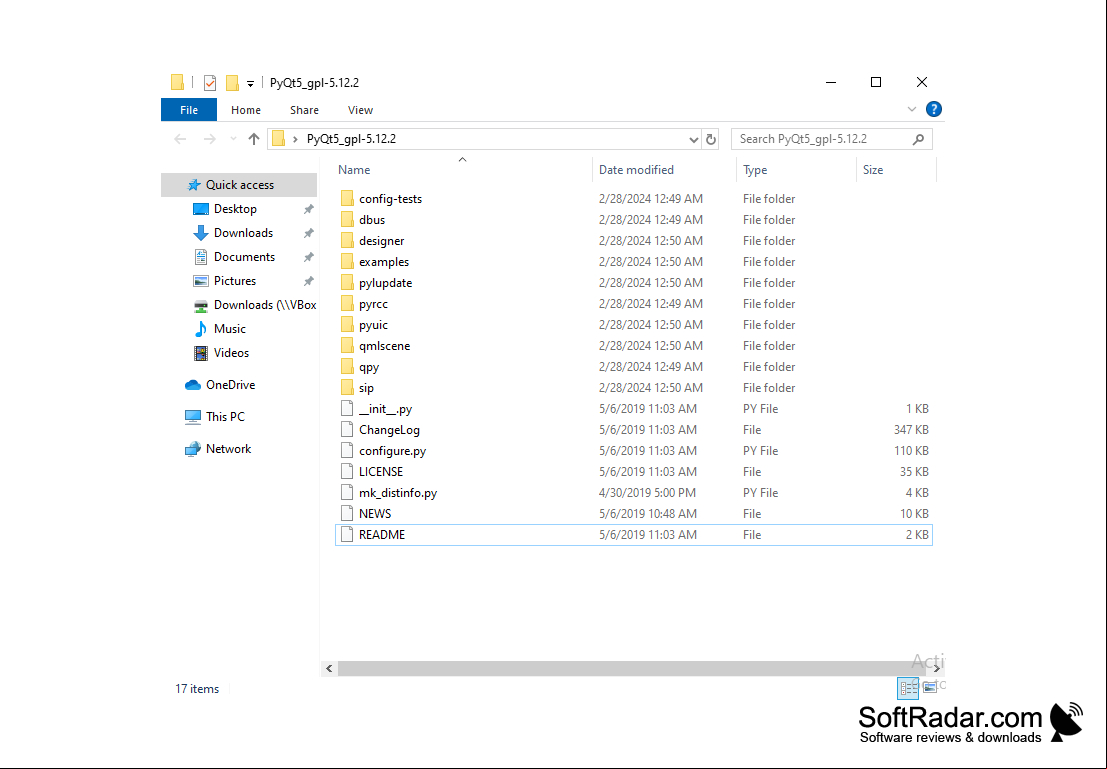
Task: Open Explorer Help question mark icon
Action: pyautogui.click(x=933, y=109)
